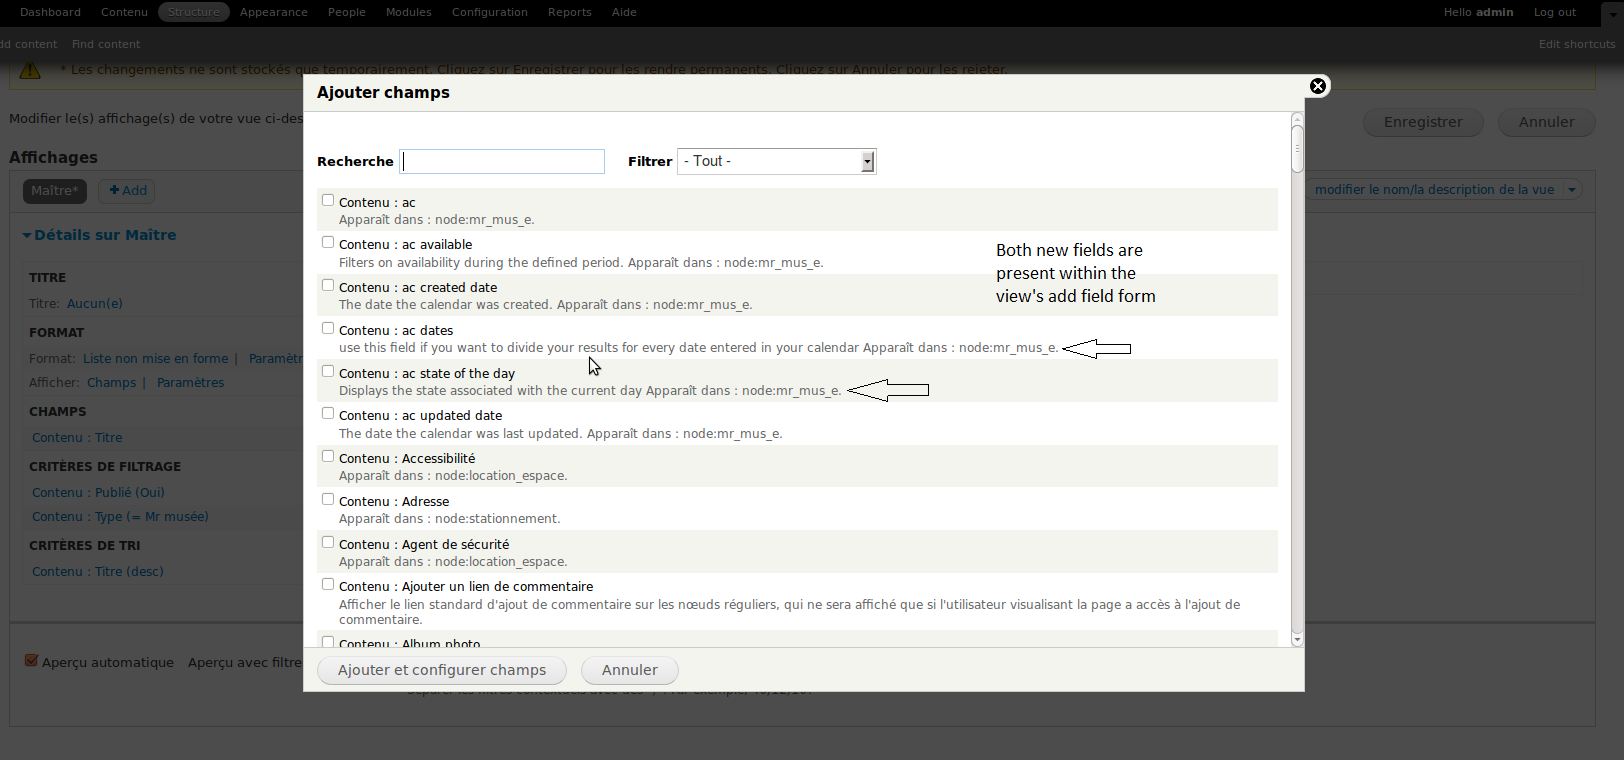Click the dialog's vertical scrollbar thumb

pos(1297,149)
